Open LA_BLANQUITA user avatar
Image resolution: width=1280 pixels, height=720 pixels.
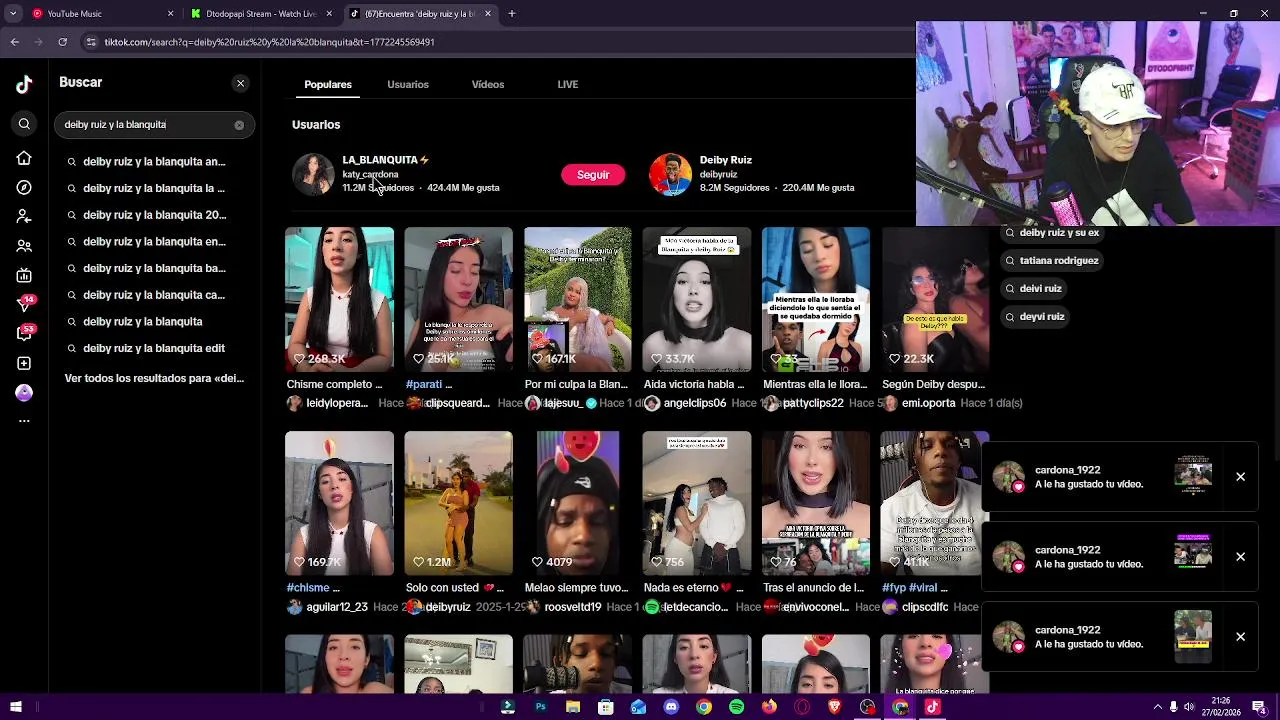click(x=313, y=174)
